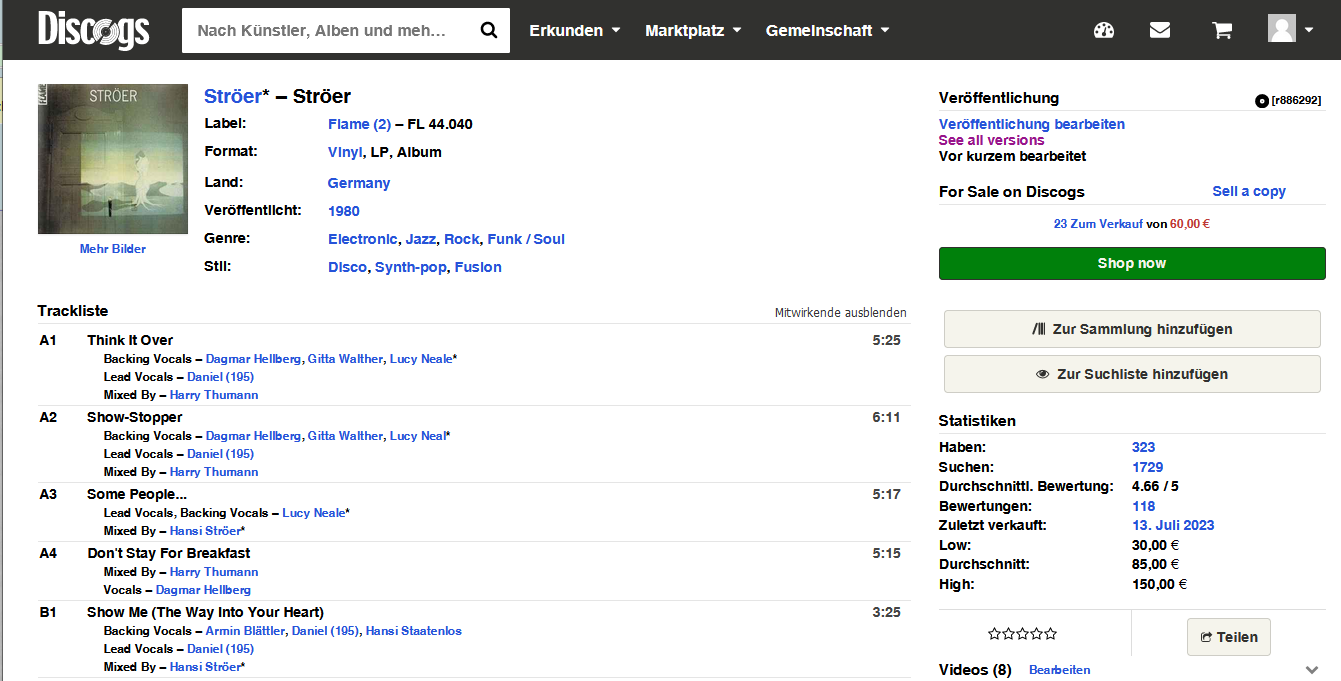The height and width of the screenshot is (681, 1341).
Task: Open the dashboard gauge icon
Action: tap(1104, 30)
